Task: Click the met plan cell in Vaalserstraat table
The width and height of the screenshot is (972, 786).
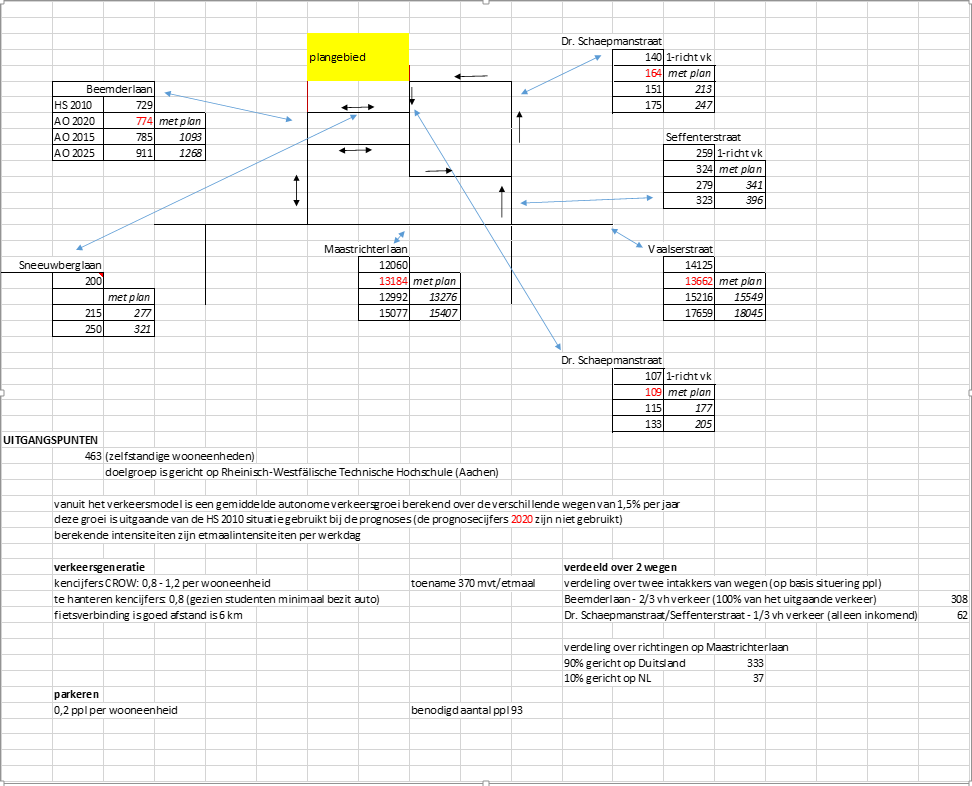Action: click(x=740, y=281)
